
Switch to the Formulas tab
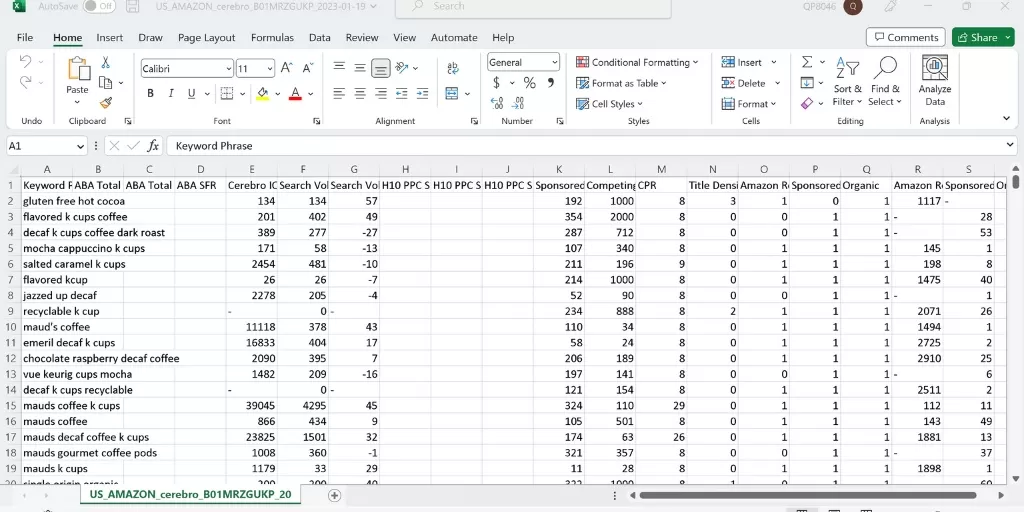(x=272, y=37)
